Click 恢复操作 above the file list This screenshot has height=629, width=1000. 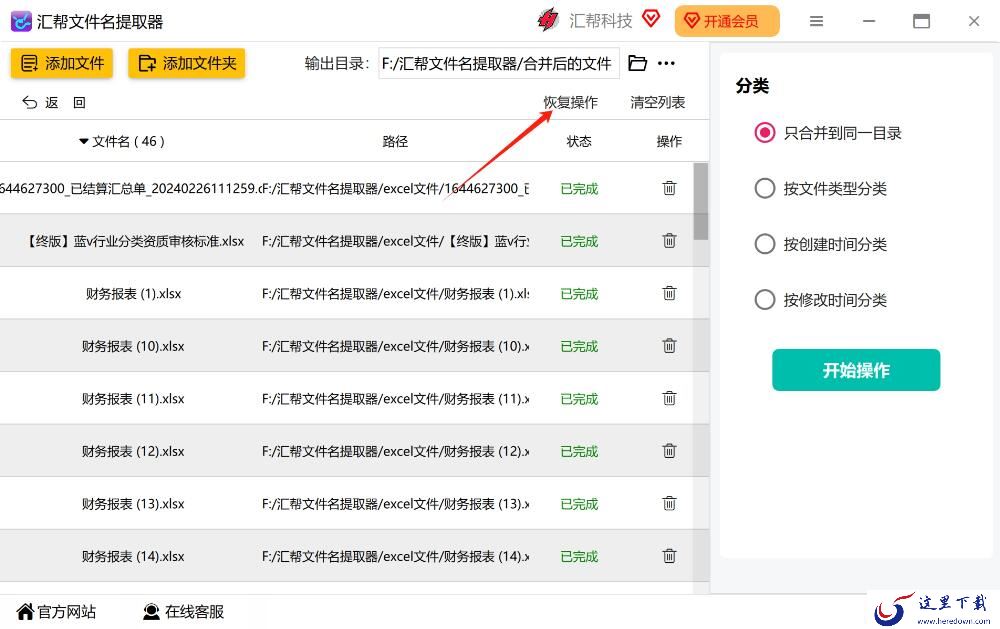(570, 102)
